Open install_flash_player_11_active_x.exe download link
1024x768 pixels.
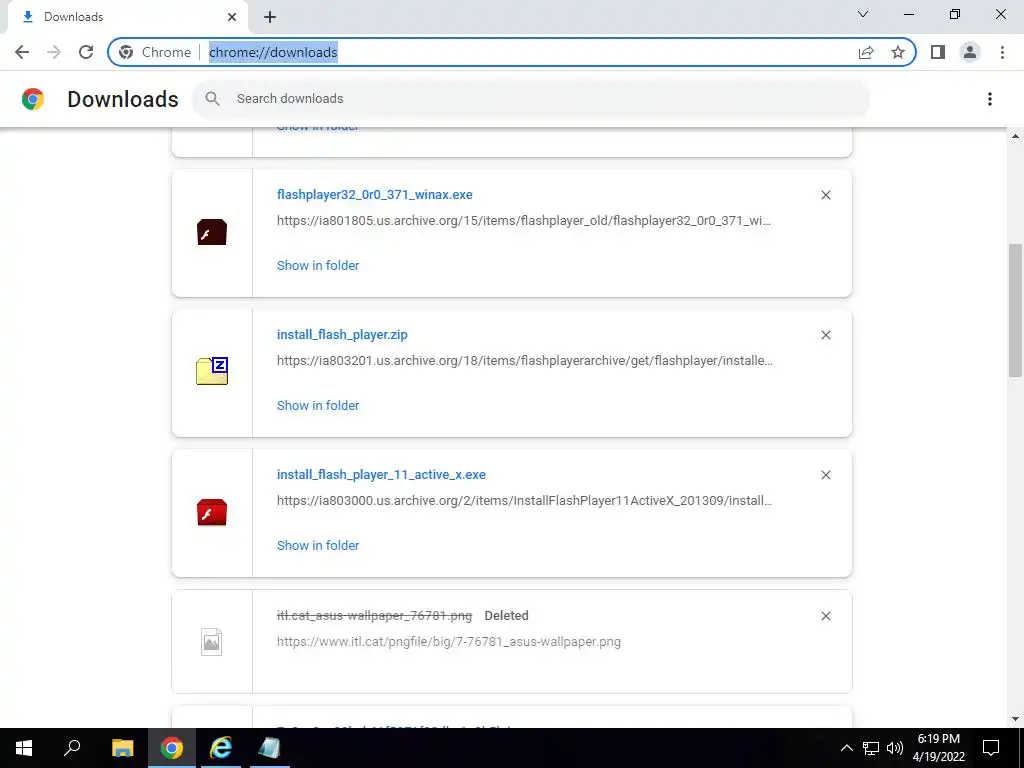(x=381, y=475)
